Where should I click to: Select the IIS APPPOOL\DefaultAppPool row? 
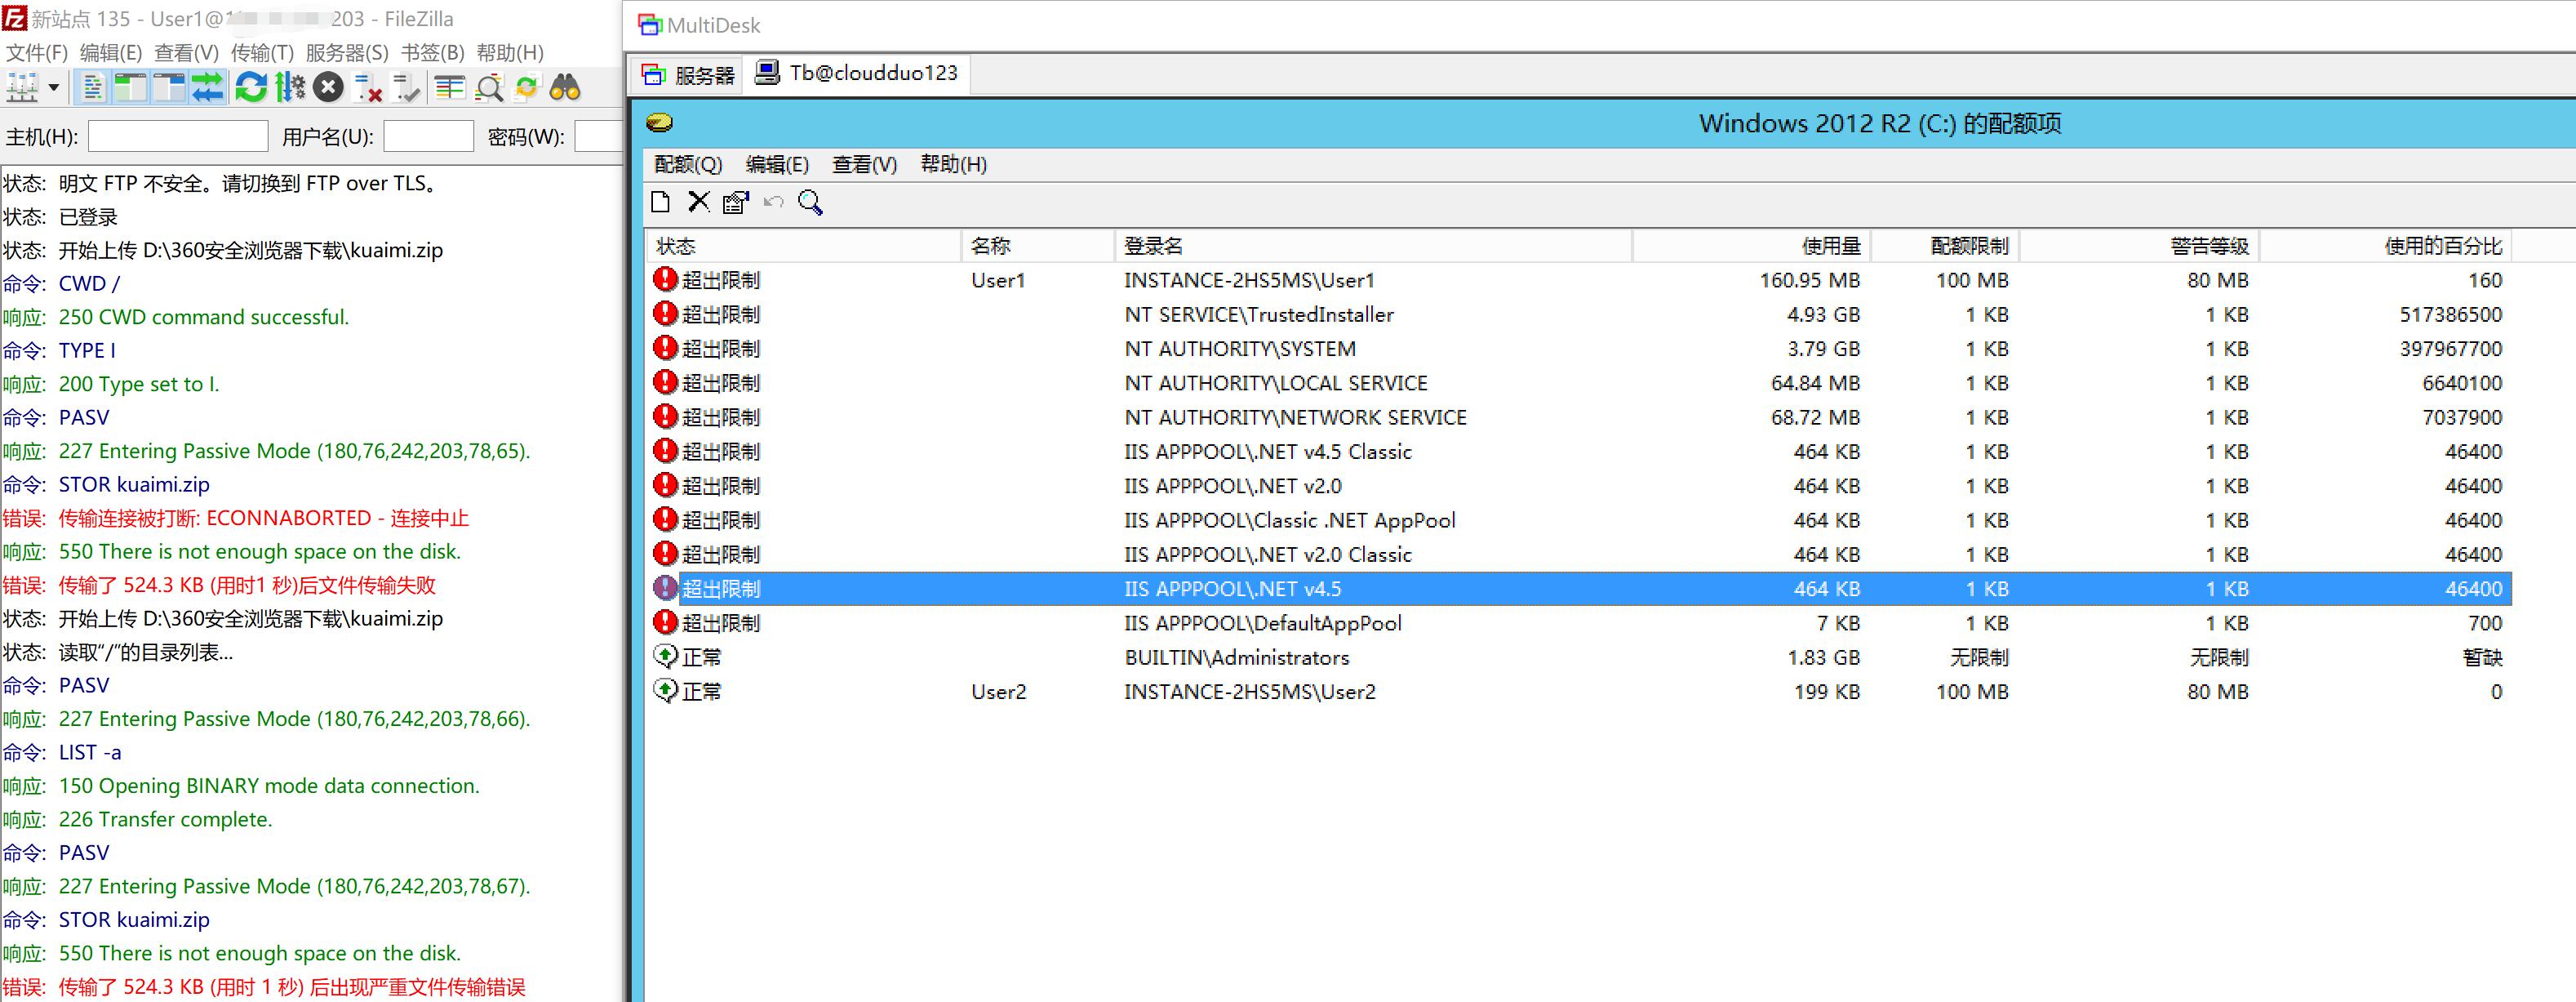click(1580, 623)
